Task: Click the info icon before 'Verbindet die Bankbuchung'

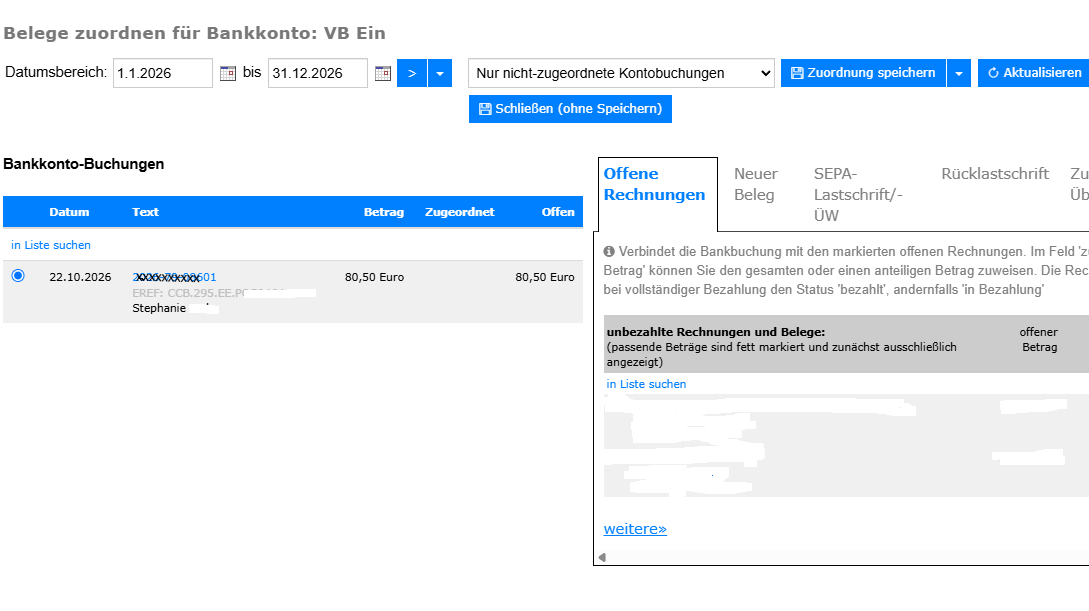Action: (609, 251)
